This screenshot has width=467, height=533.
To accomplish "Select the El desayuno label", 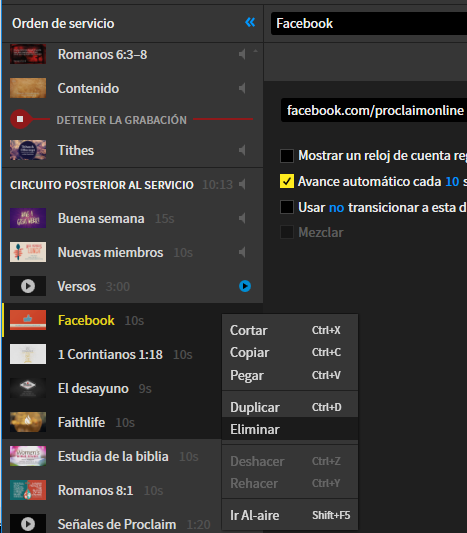I will pyautogui.click(x=93, y=389).
